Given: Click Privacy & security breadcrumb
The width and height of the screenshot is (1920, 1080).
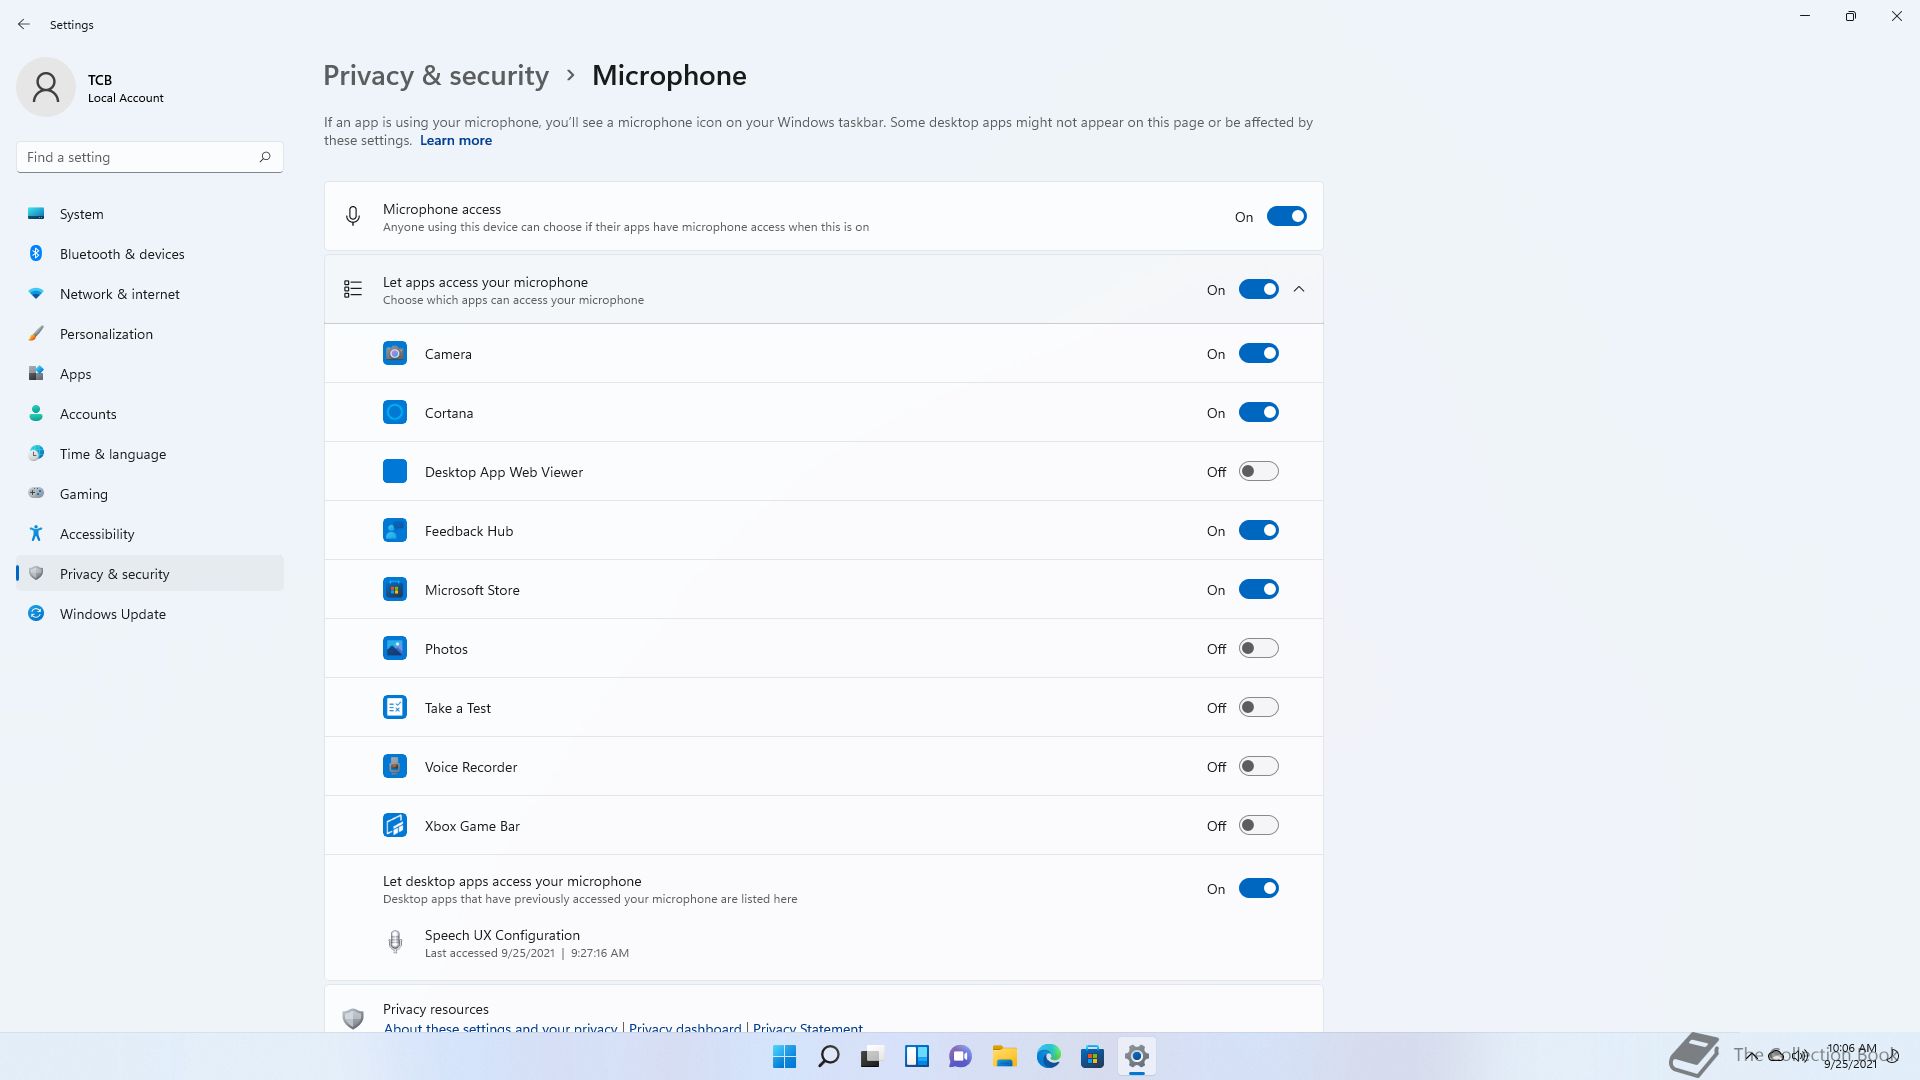Looking at the screenshot, I should [436, 75].
